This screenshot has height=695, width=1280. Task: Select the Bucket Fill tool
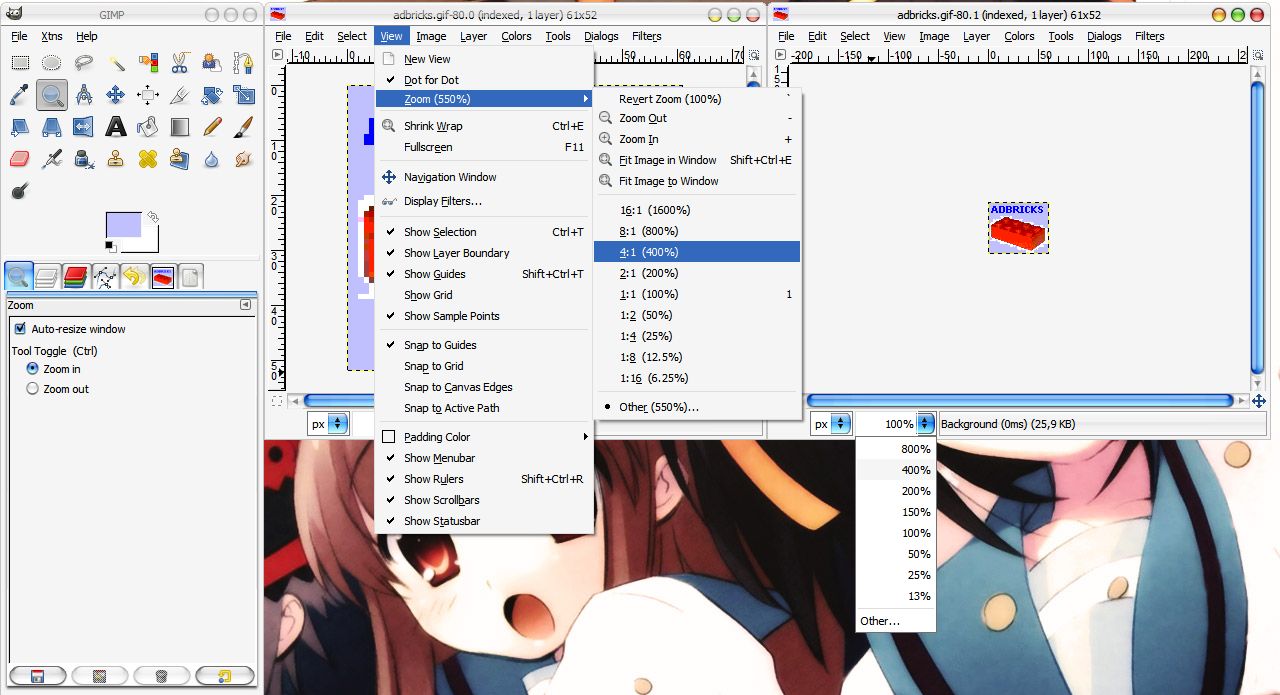pos(148,127)
